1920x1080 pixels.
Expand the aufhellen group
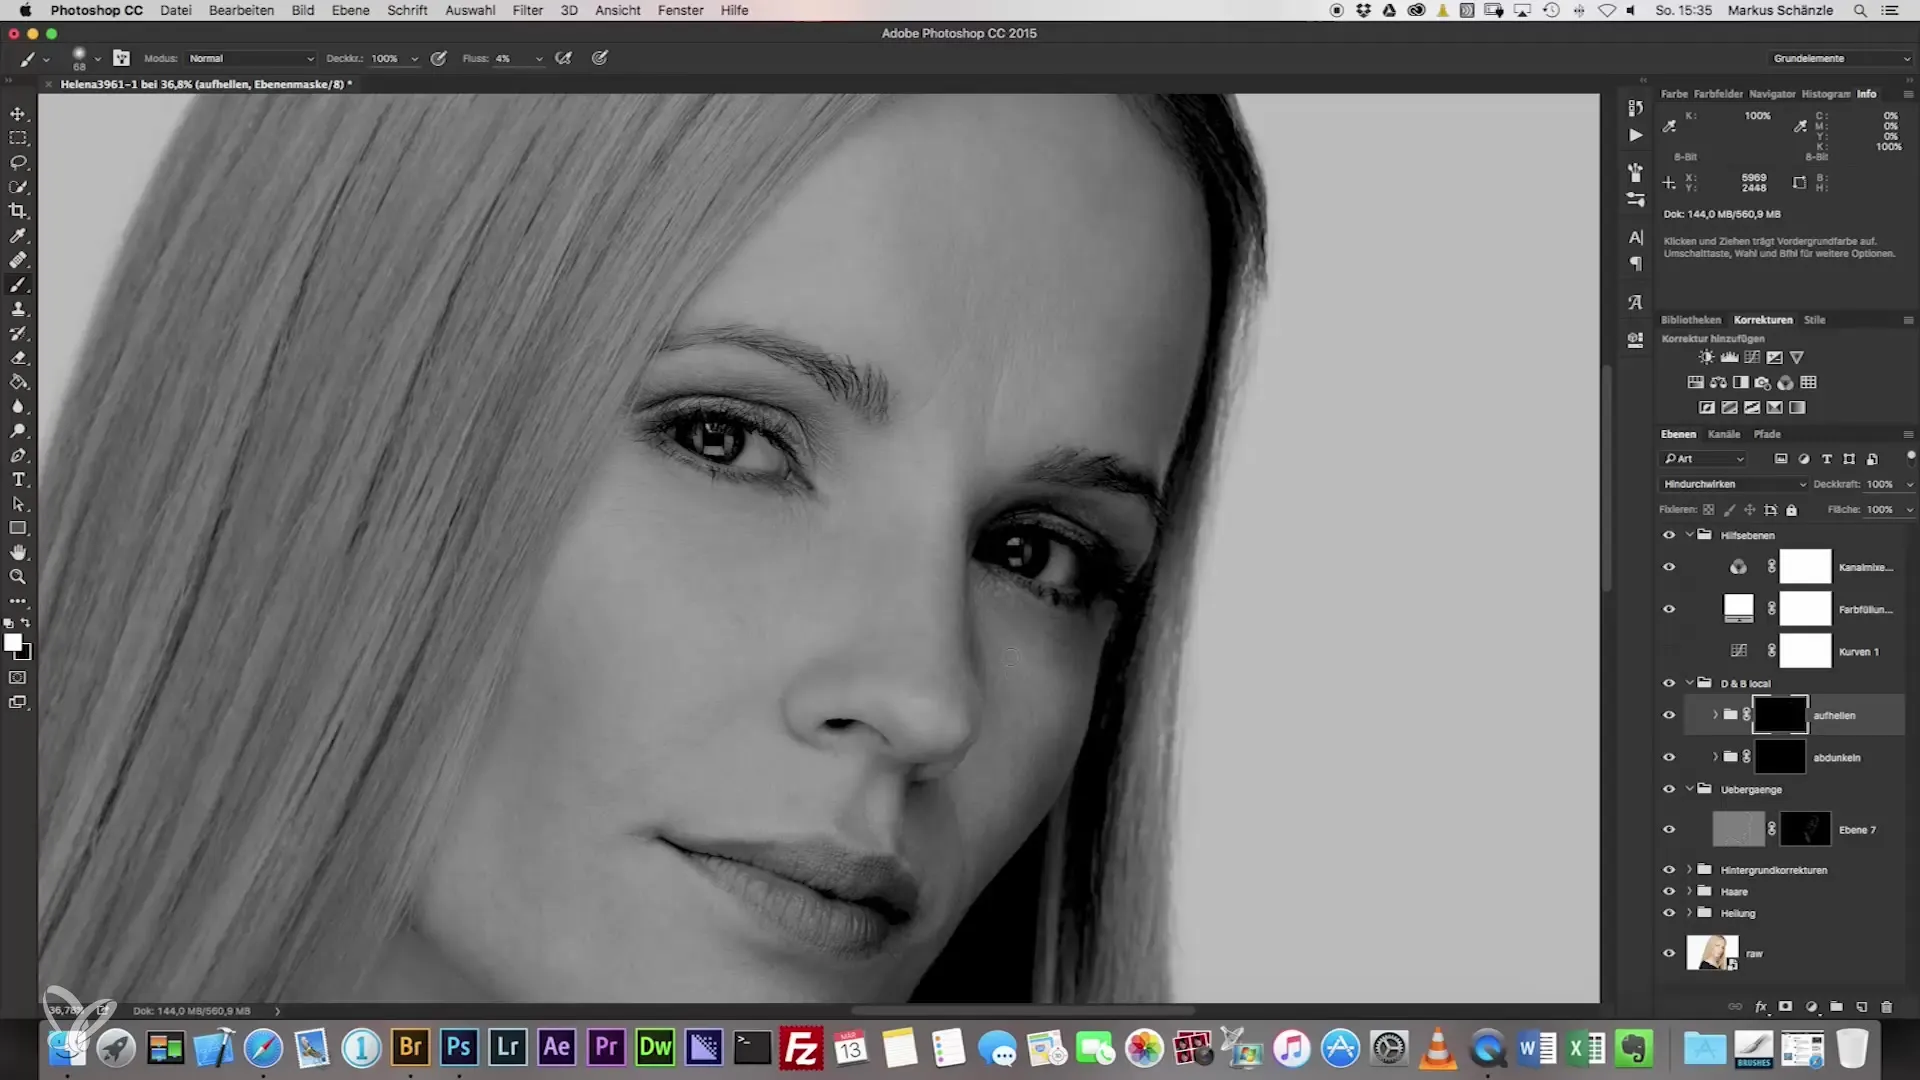point(1715,714)
